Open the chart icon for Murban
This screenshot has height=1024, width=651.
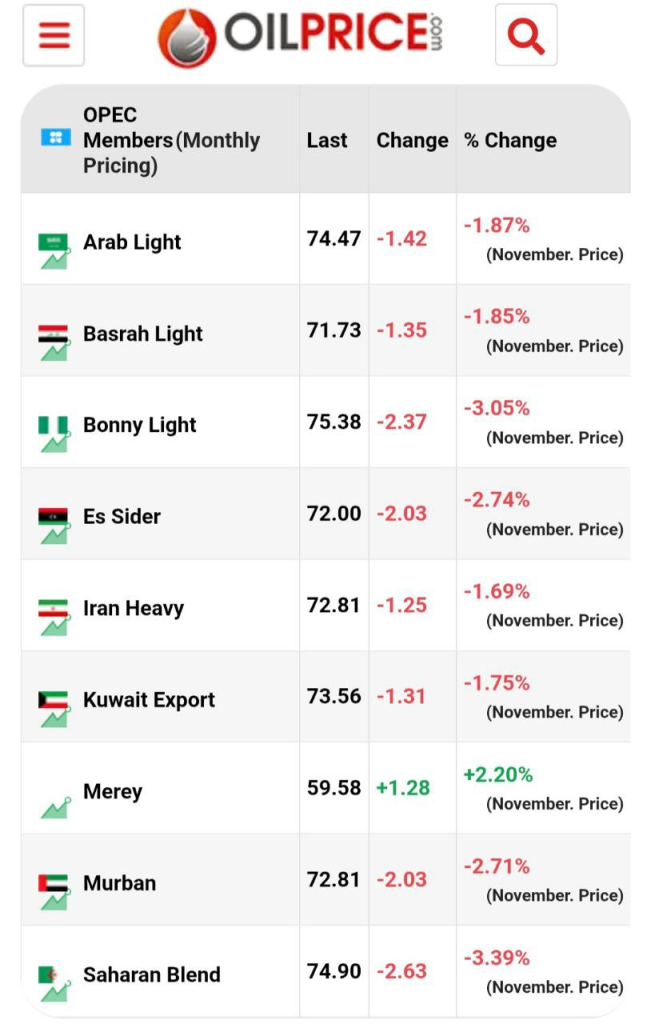click(x=55, y=901)
